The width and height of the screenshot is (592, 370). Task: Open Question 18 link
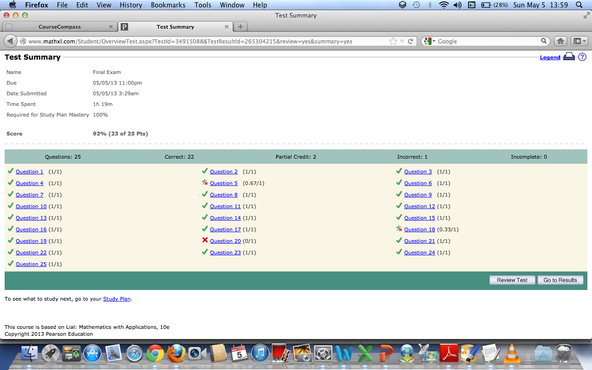click(419, 229)
